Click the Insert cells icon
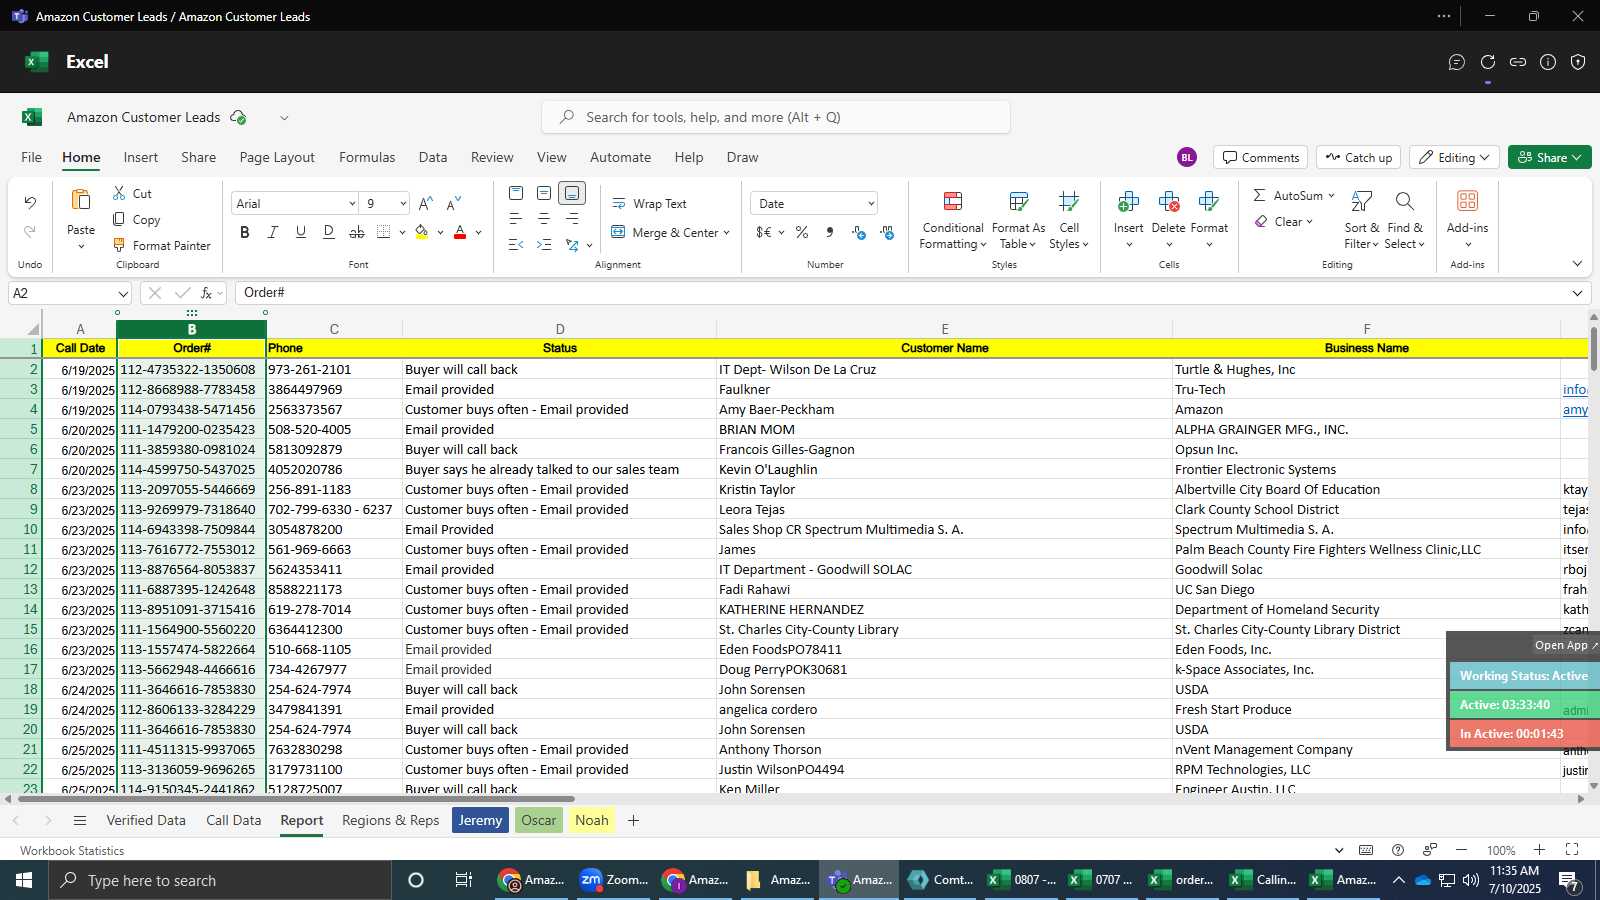The width and height of the screenshot is (1600, 900). coord(1128,202)
